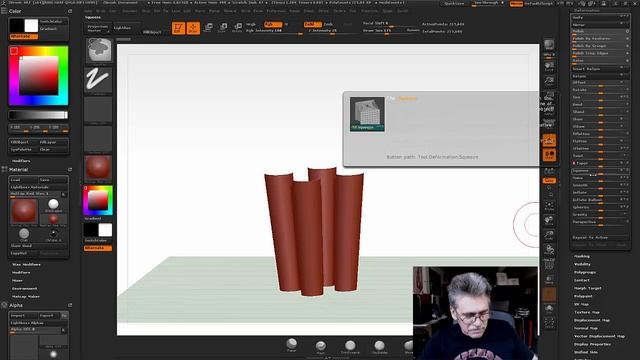Expand the Masking subpalette
The image size is (640, 360).
tap(582, 256)
